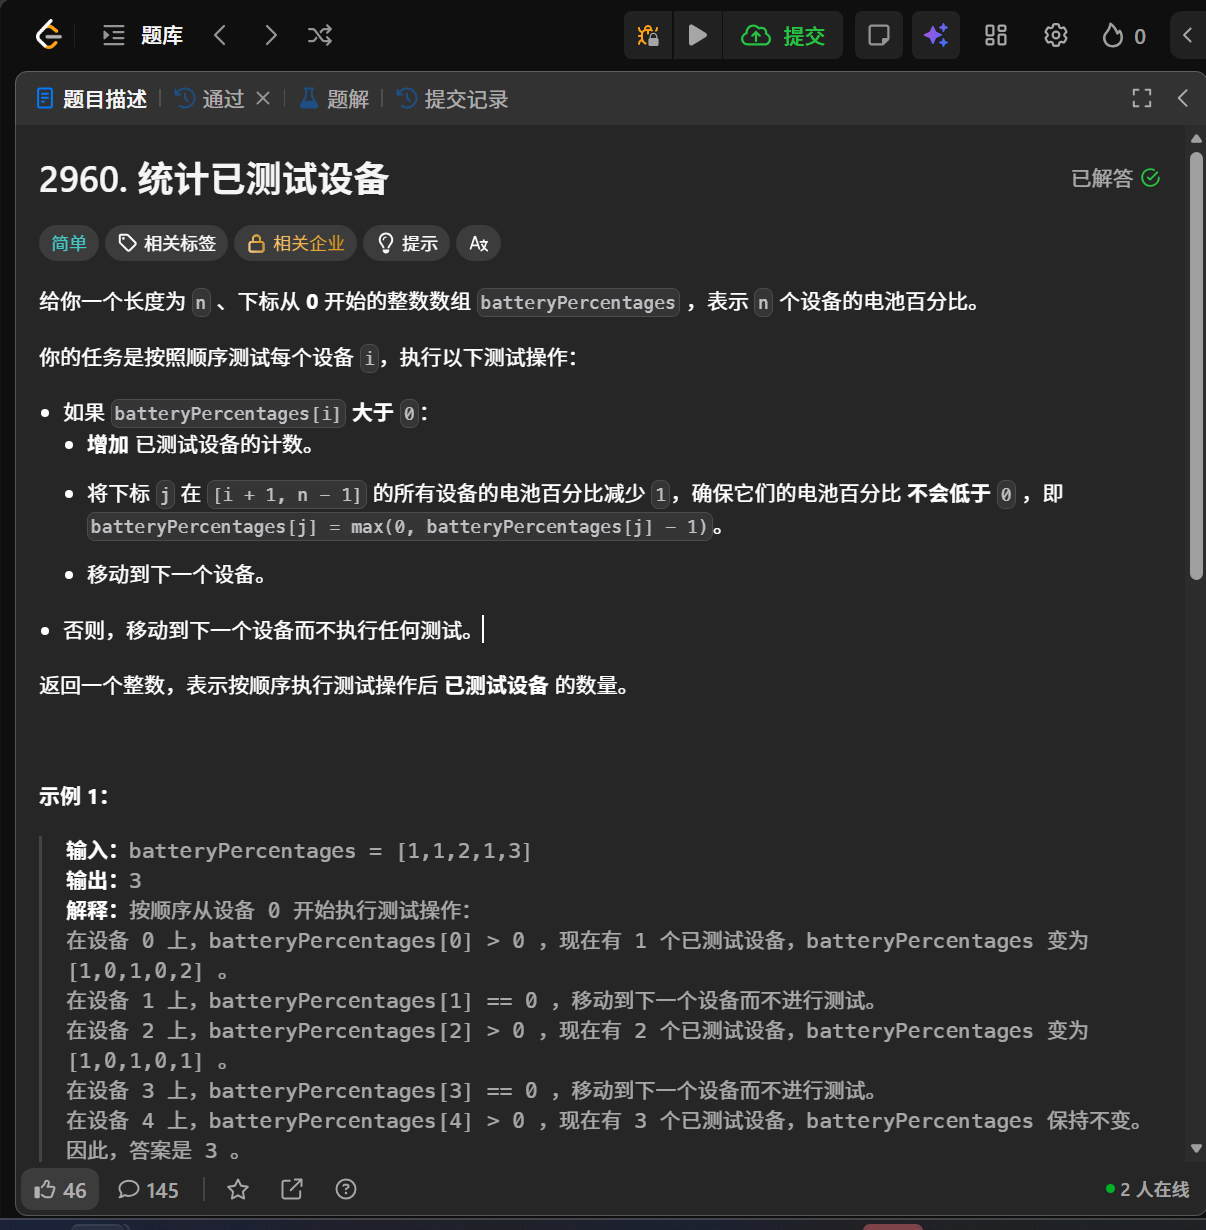The height and width of the screenshot is (1230, 1206).
Task: Go to the next problem arrow
Action: coord(270,36)
